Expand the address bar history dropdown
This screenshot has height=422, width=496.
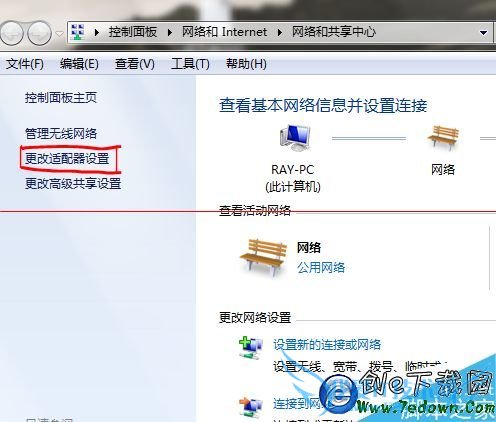point(483,33)
